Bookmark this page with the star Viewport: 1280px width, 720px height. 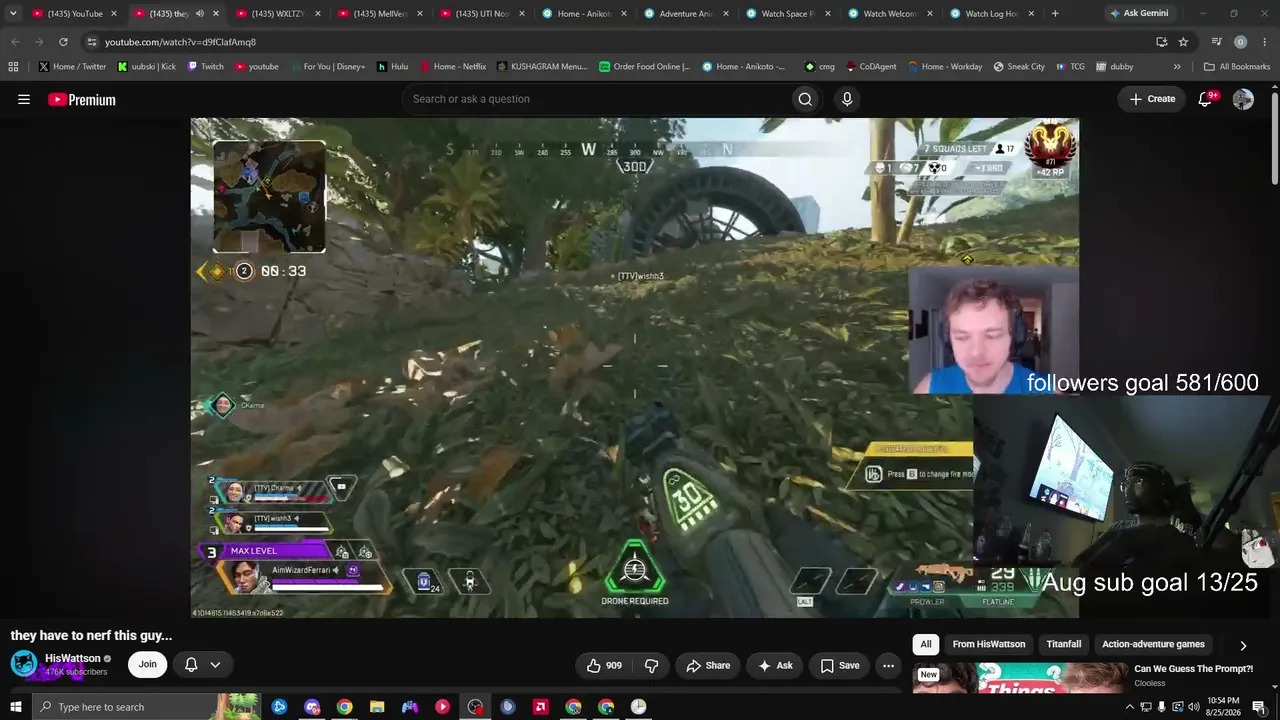(x=1183, y=42)
